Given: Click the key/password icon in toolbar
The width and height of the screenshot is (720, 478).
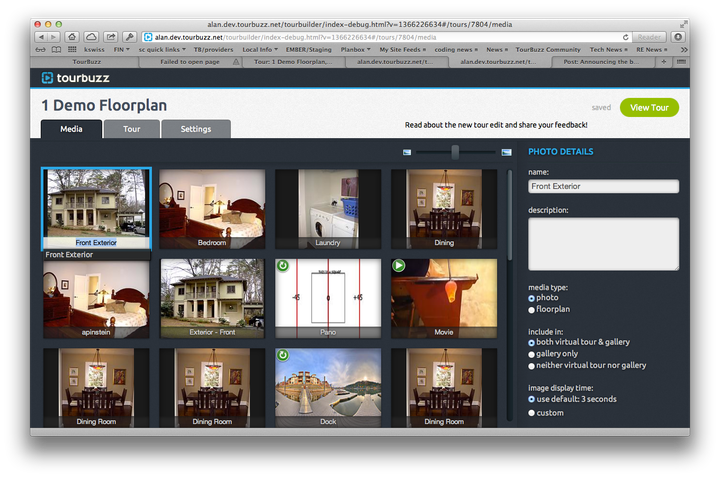Looking at the screenshot, I should [x=130, y=37].
